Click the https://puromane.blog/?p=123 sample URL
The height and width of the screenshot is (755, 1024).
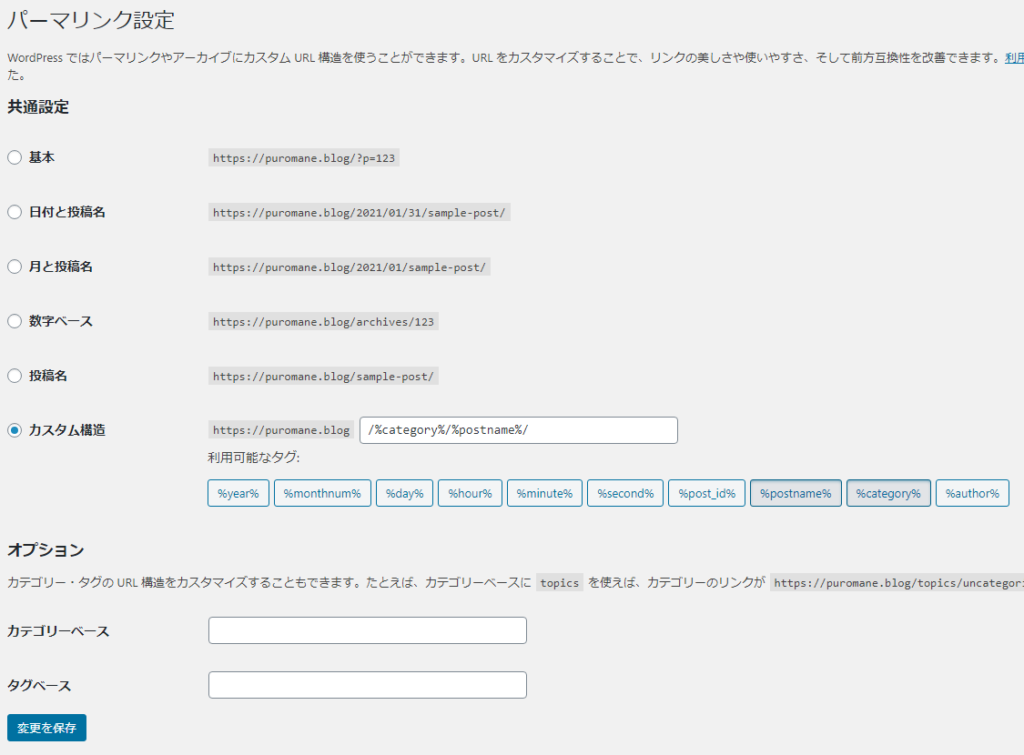point(304,158)
